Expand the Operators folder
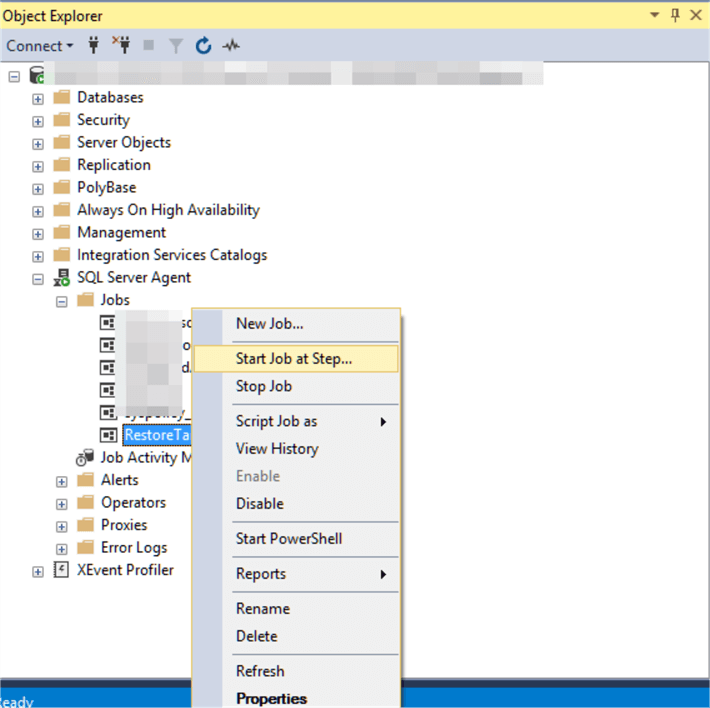The image size is (710, 708). coord(62,504)
